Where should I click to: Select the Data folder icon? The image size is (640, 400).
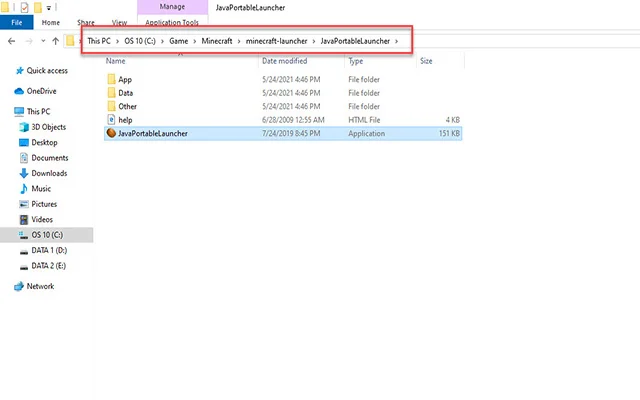pyautogui.click(x=111, y=93)
